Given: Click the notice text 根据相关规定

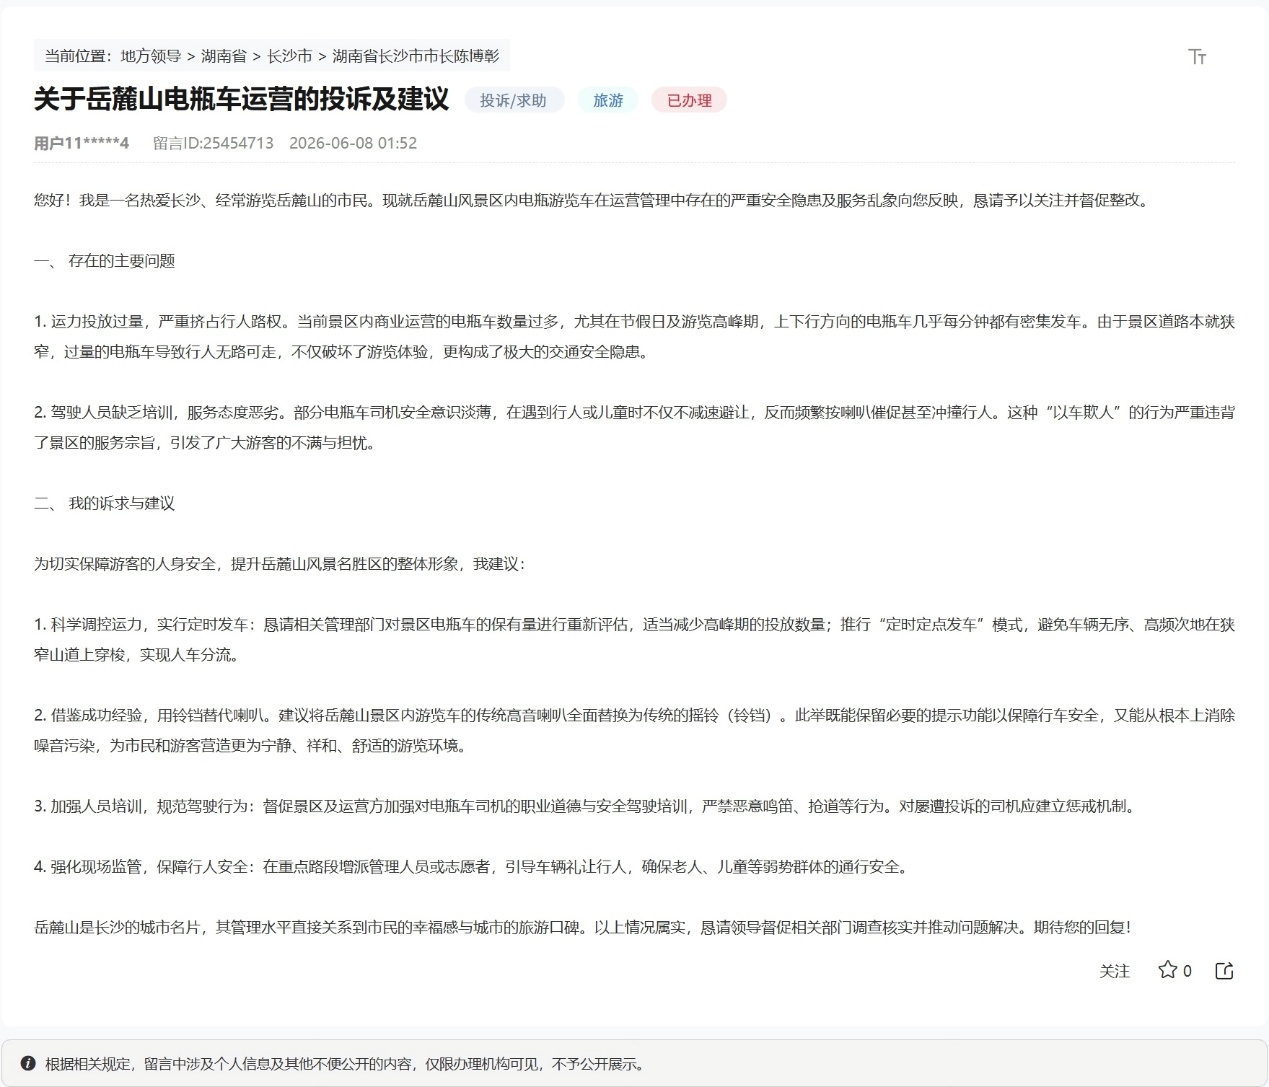Looking at the screenshot, I should pyautogui.click(x=346, y=1064).
